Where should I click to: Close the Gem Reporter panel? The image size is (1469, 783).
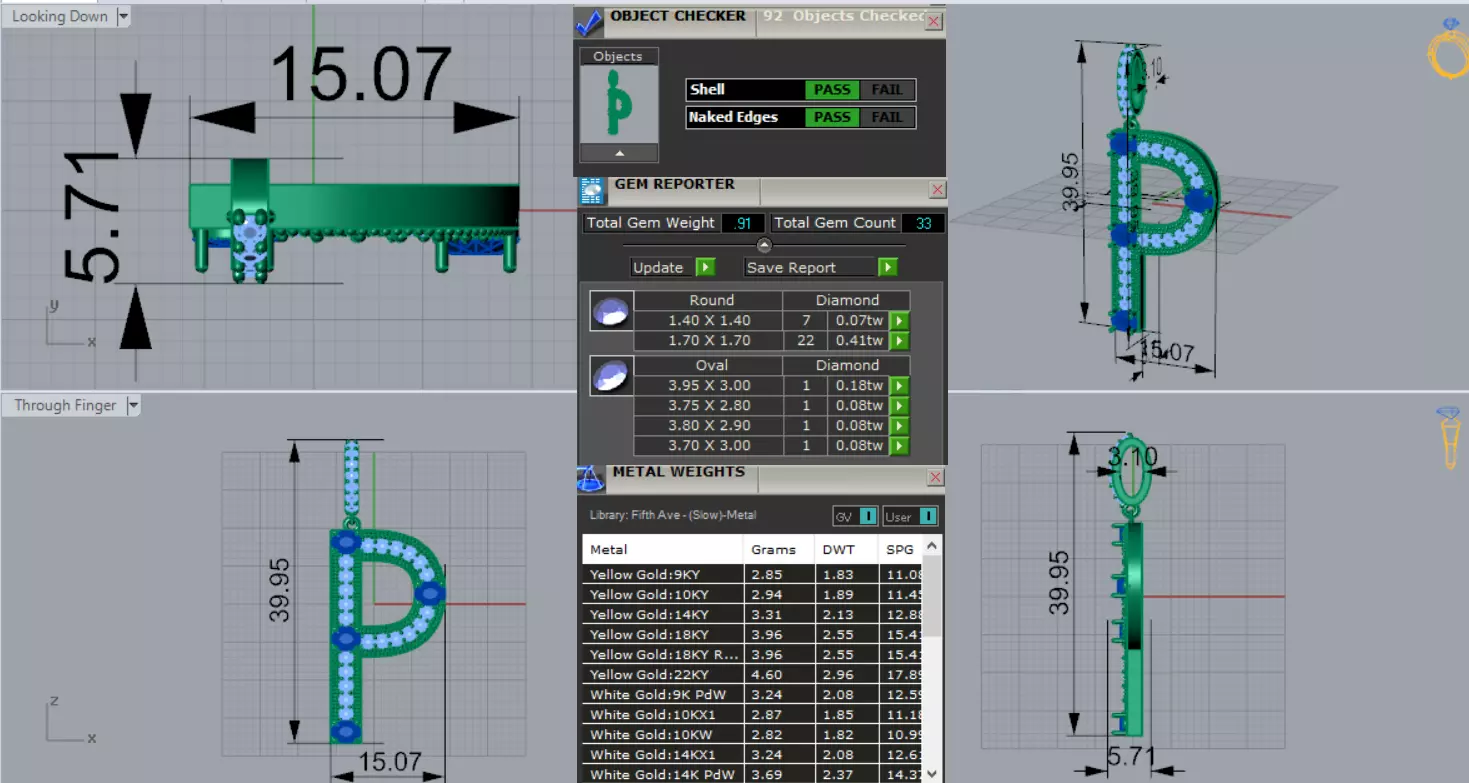[937, 189]
